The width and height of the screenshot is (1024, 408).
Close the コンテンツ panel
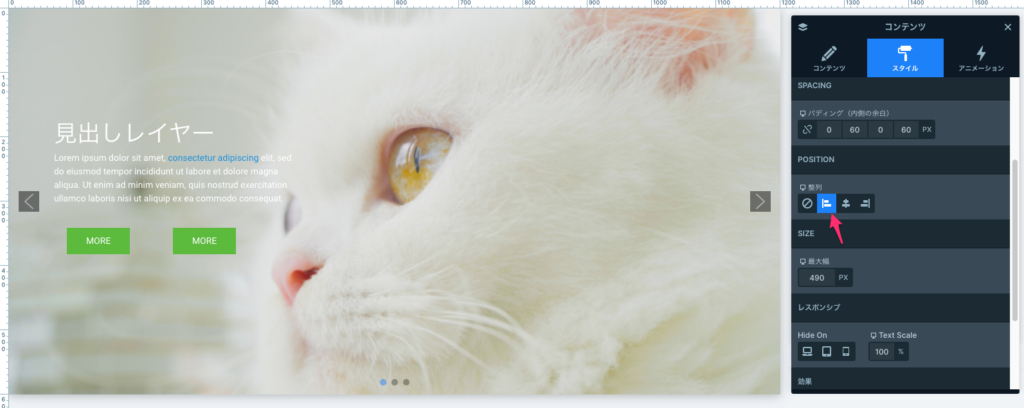(1007, 27)
